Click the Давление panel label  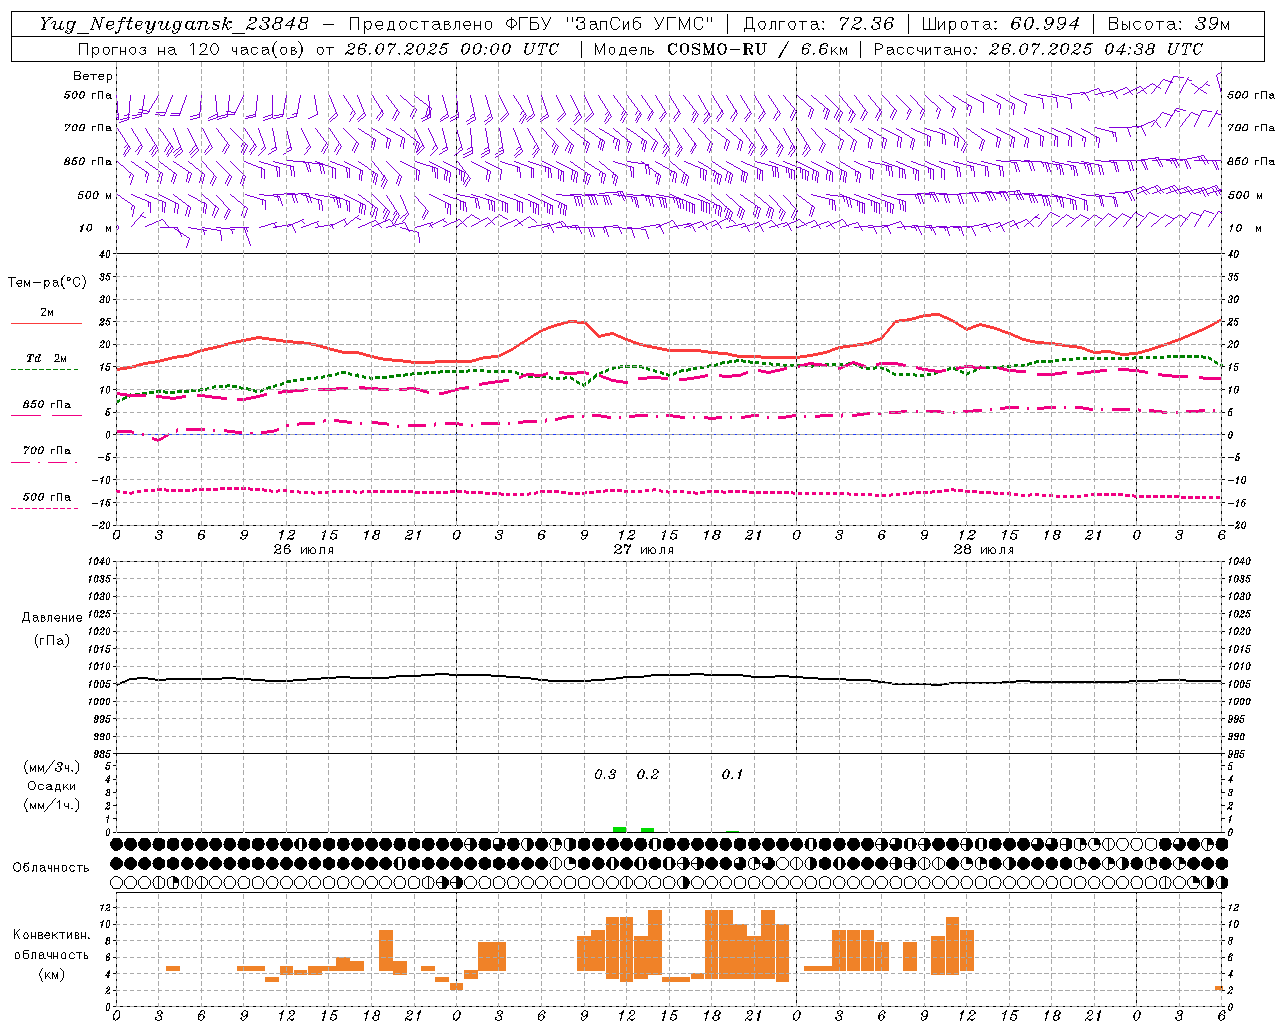[52, 618]
